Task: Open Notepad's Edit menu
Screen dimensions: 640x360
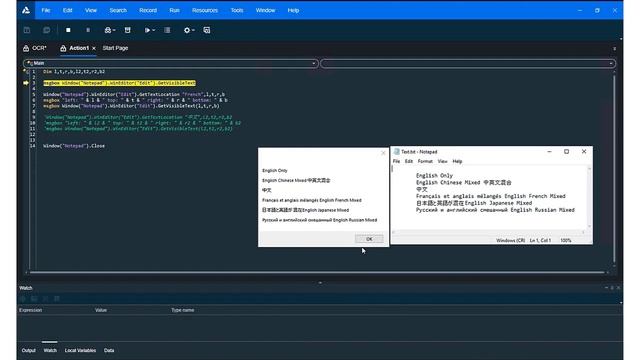Action: tap(409, 161)
